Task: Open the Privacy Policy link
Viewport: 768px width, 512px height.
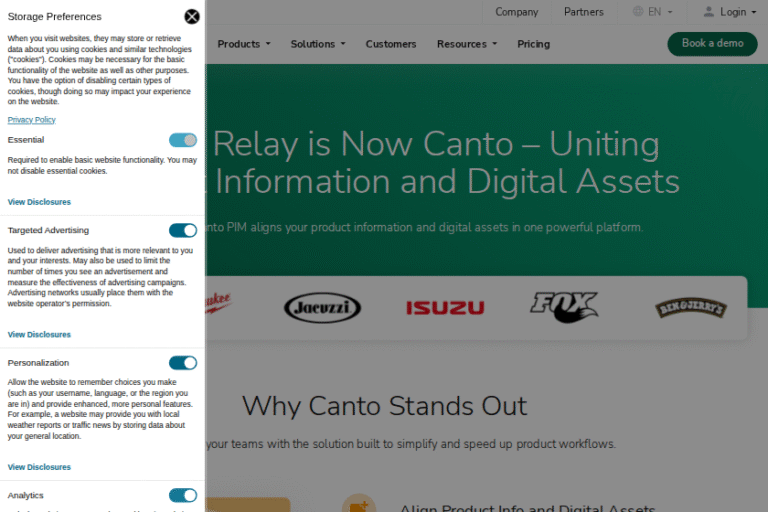Action: pos(32,120)
